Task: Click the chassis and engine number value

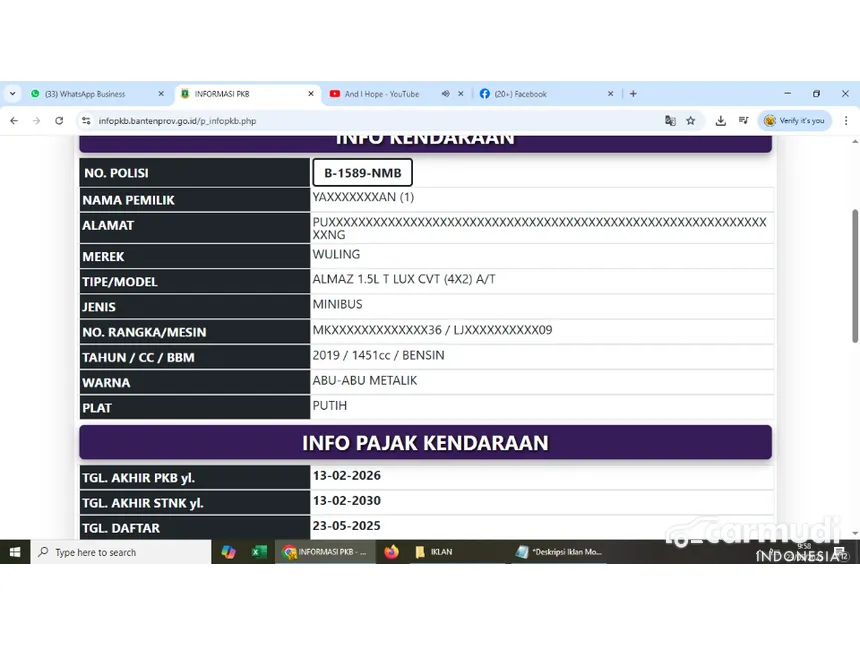Action: (432, 330)
